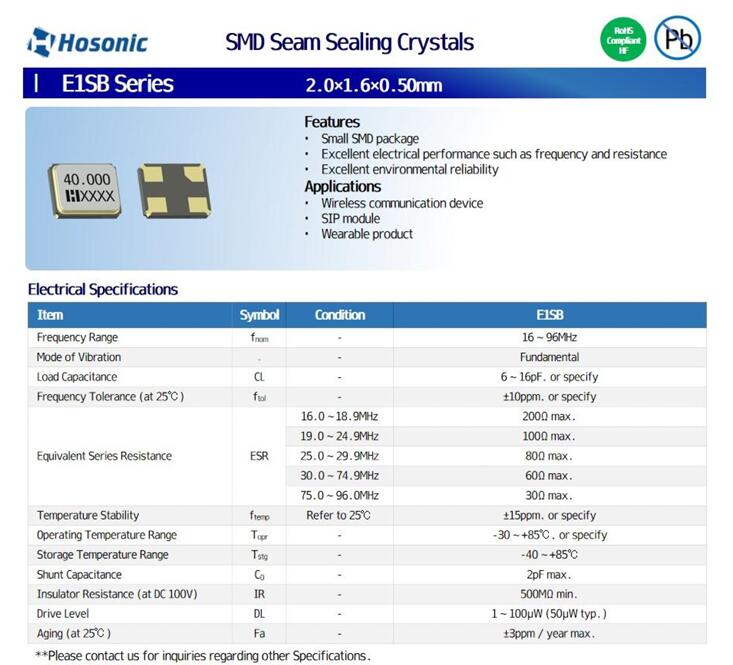This screenshot has width=733, height=665.
Task: Select the Operating Temperature Range label
Action: pyautogui.click(x=107, y=535)
